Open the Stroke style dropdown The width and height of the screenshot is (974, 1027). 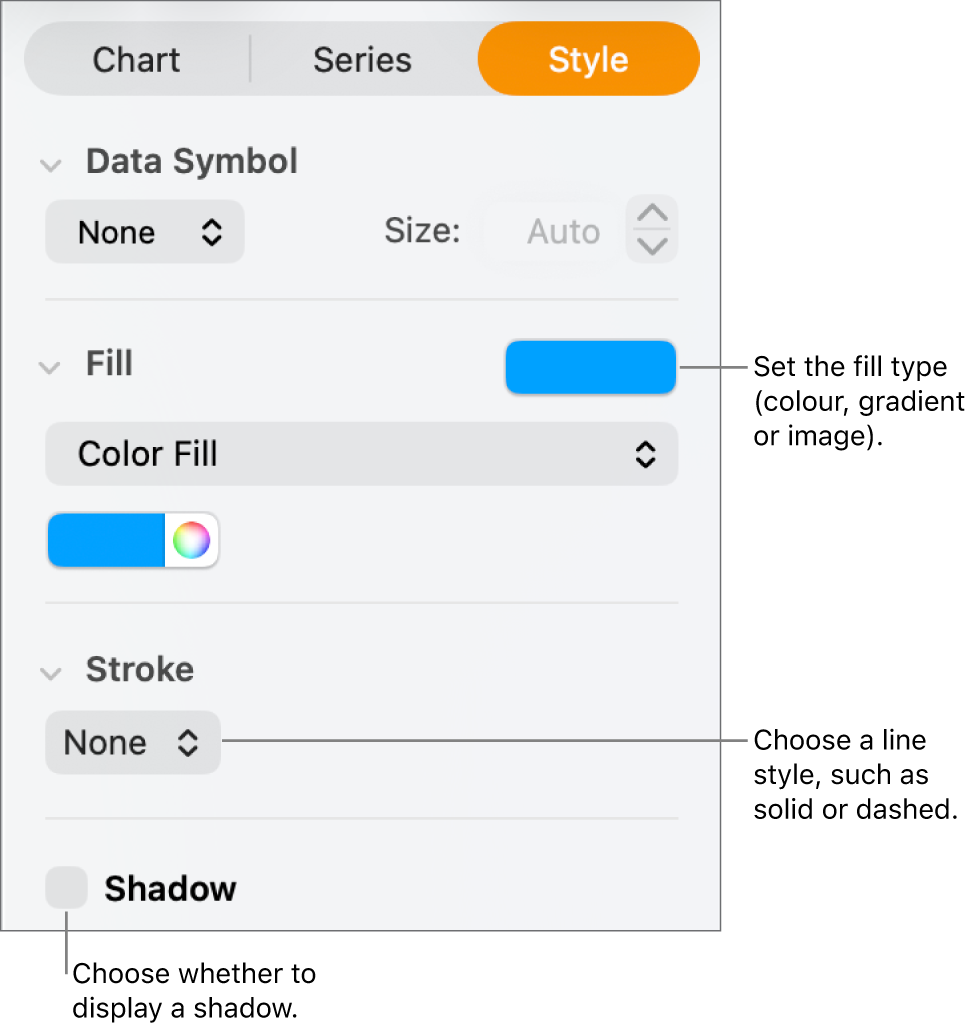click(132, 742)
